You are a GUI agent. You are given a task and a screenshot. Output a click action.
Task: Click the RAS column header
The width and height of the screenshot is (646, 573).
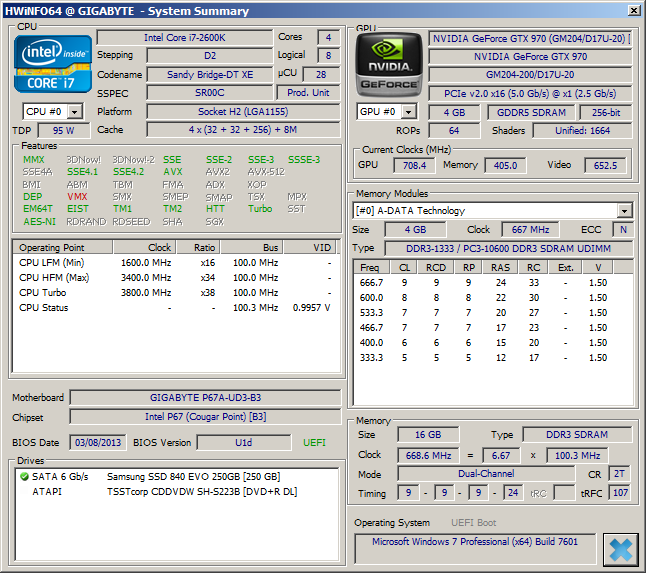pos(500,268)
